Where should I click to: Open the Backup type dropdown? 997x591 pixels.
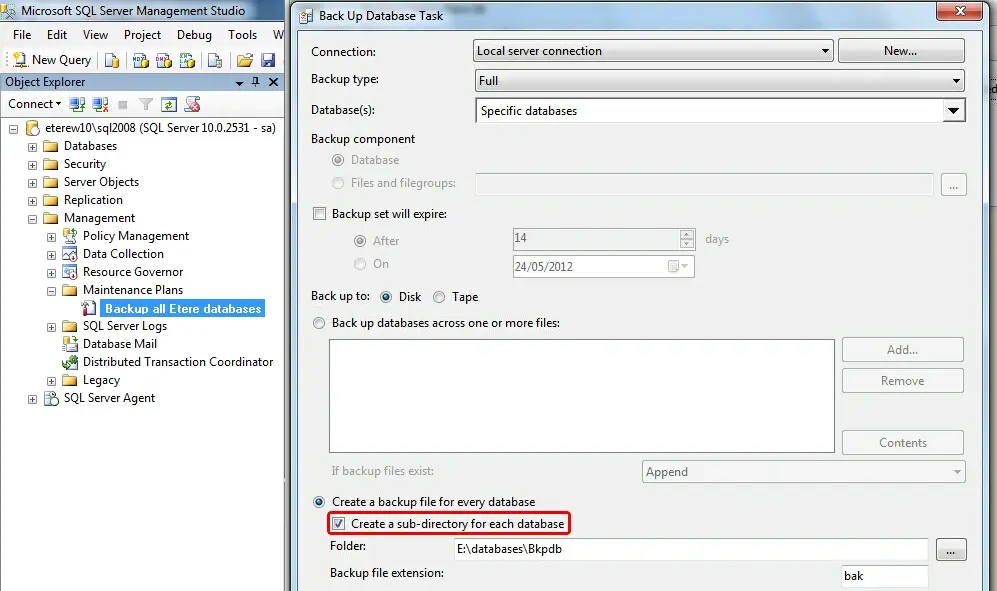[719, 81]
